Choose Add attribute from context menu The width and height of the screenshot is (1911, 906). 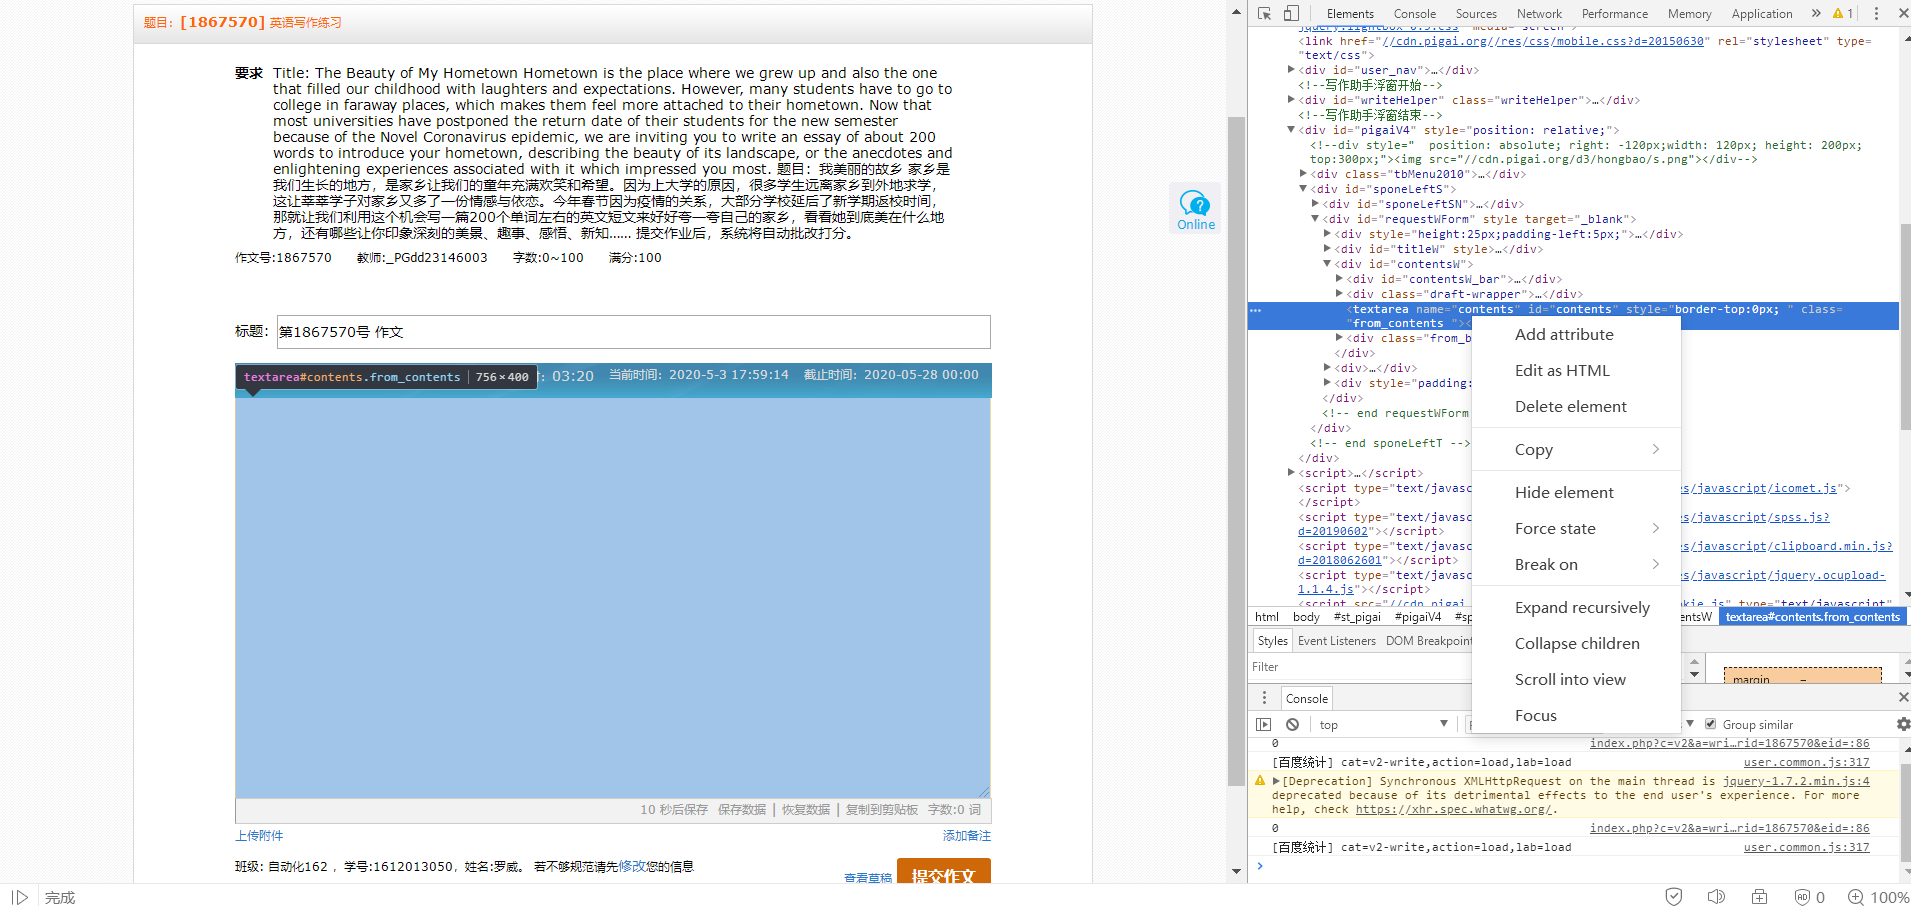(x=1576, y=335)
